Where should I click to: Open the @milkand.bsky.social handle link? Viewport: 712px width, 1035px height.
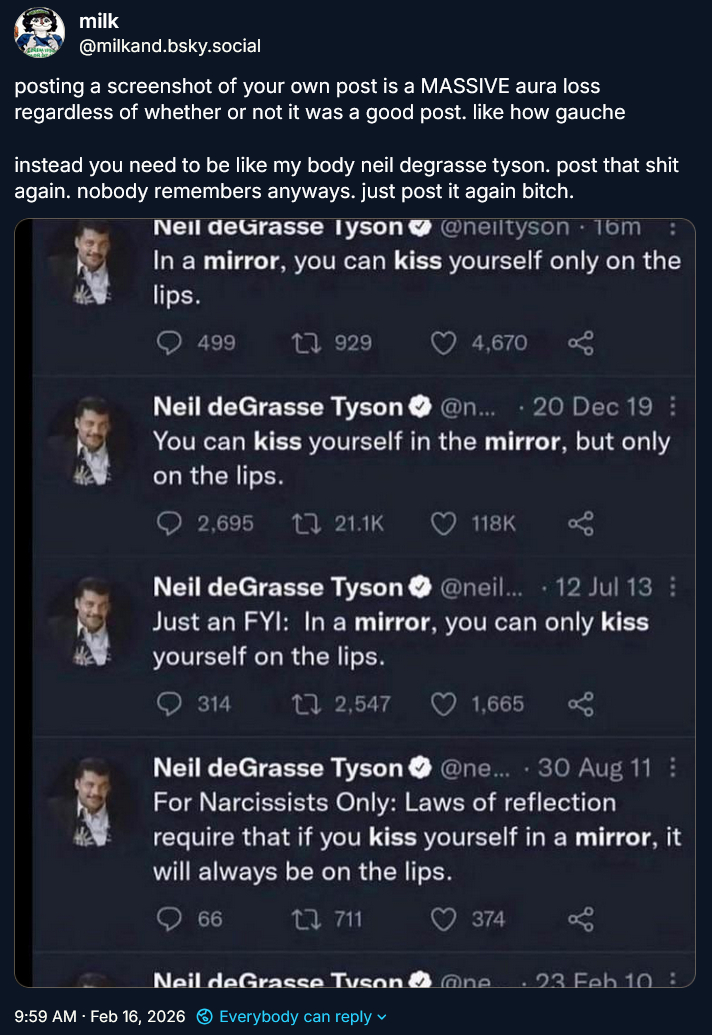click(169, 45)
